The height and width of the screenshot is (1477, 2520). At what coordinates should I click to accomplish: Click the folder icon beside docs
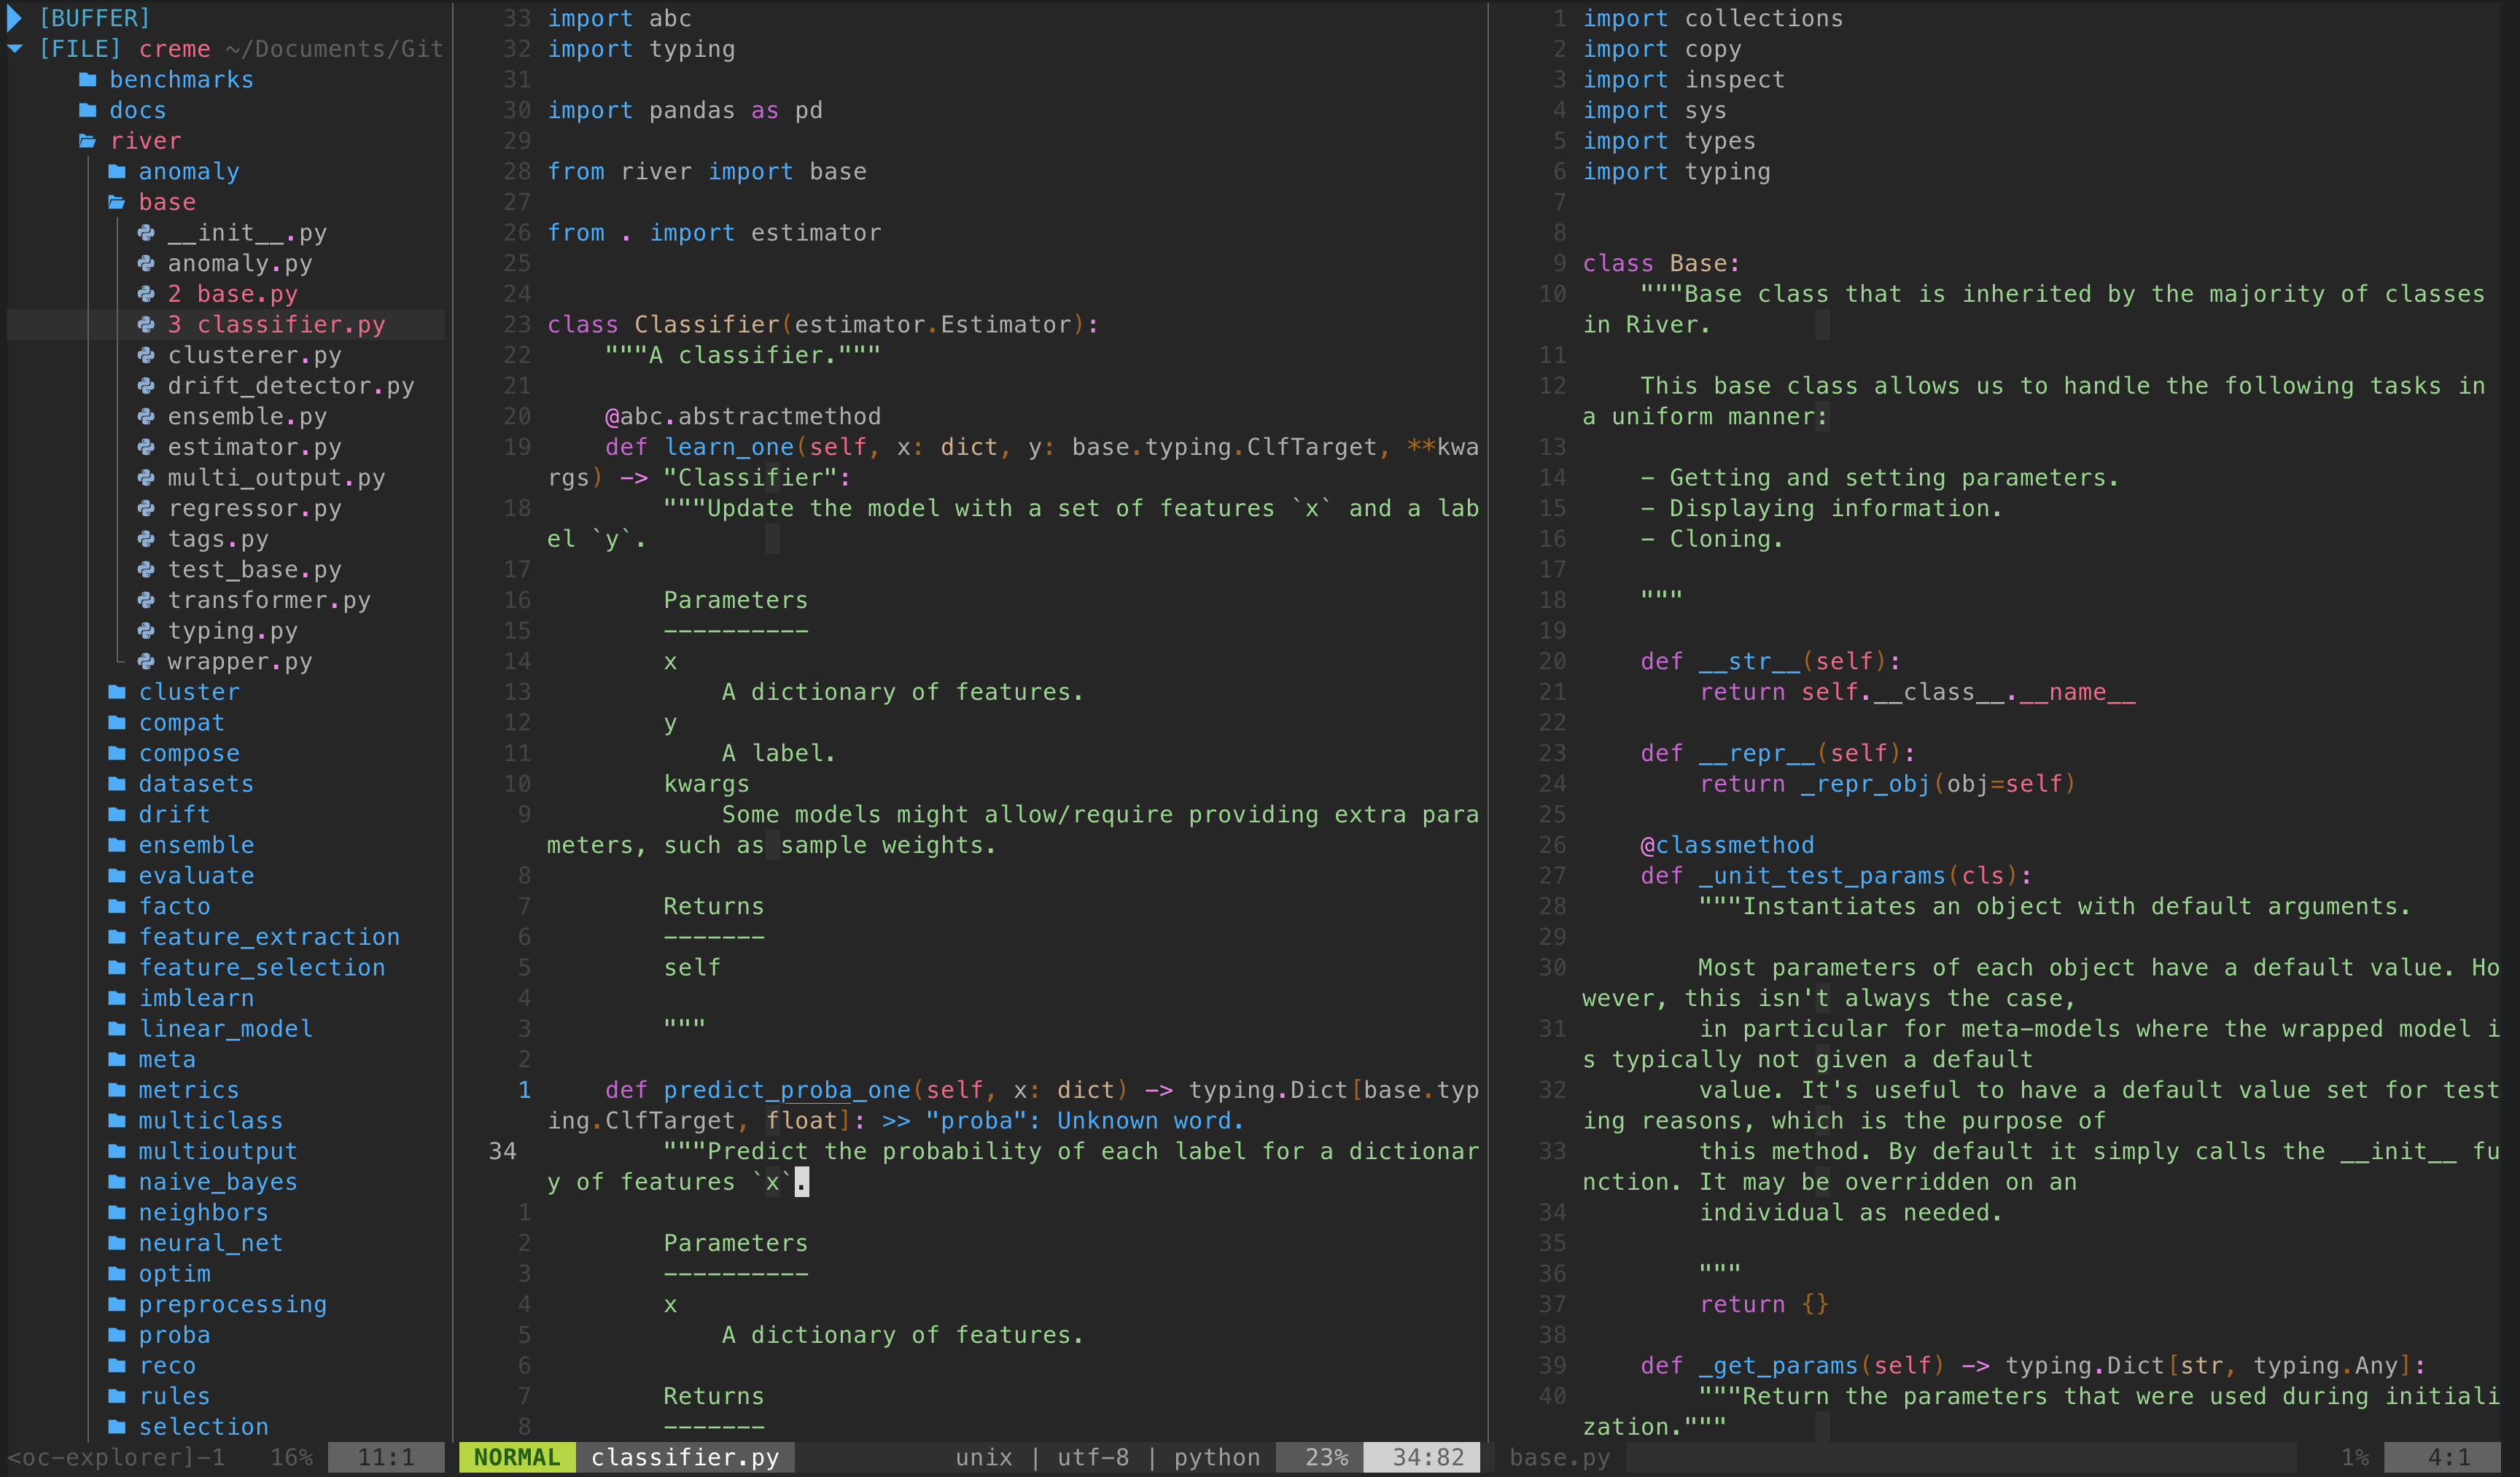pyautogui.click(x=88, y=110)
